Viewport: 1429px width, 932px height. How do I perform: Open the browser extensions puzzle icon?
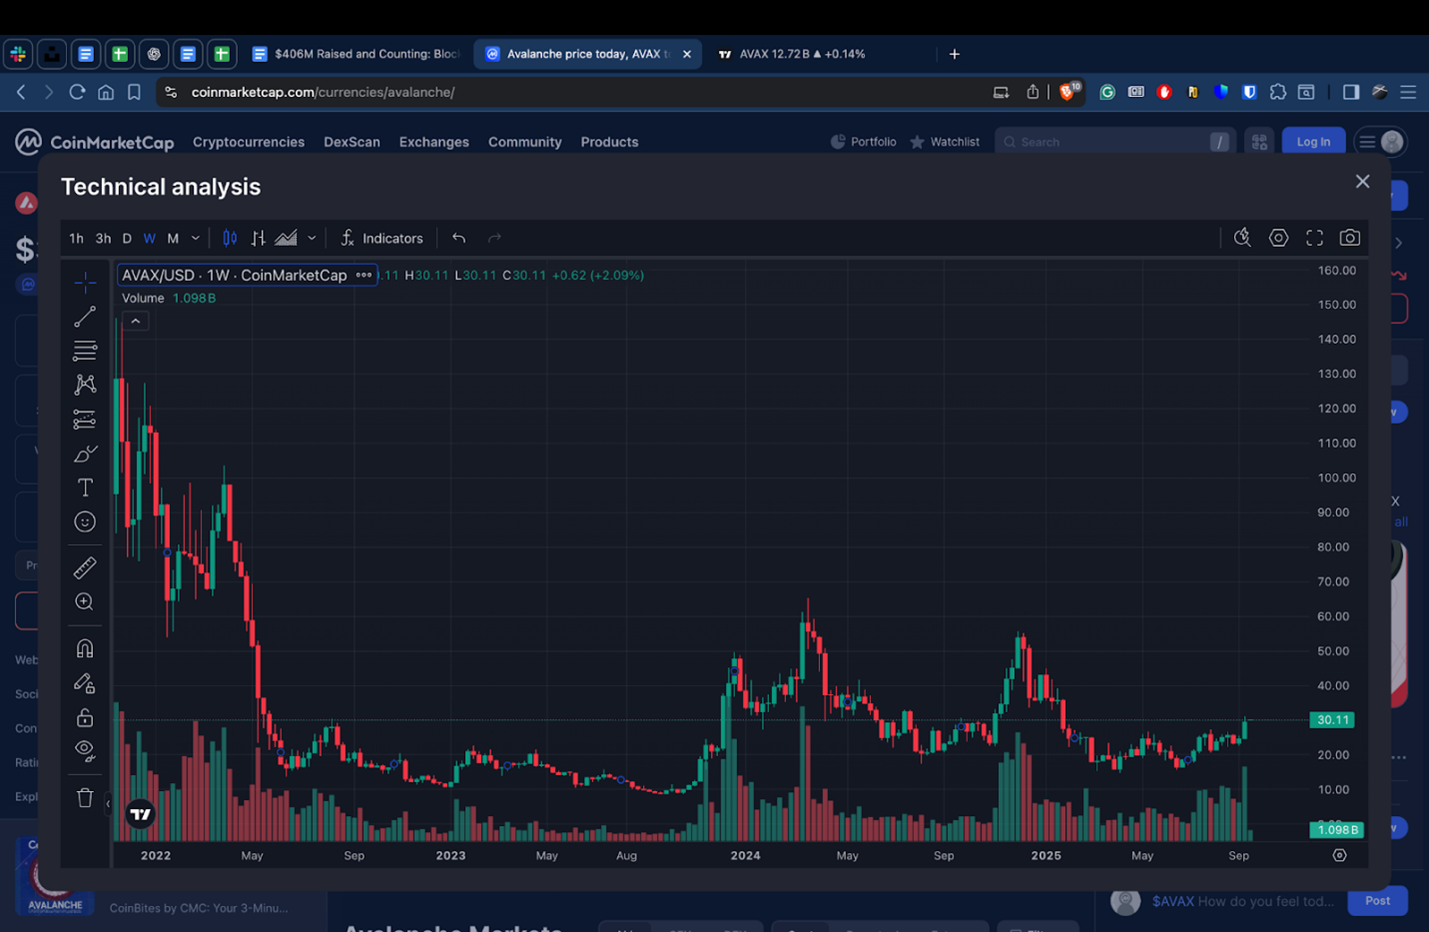[1278, 92]
